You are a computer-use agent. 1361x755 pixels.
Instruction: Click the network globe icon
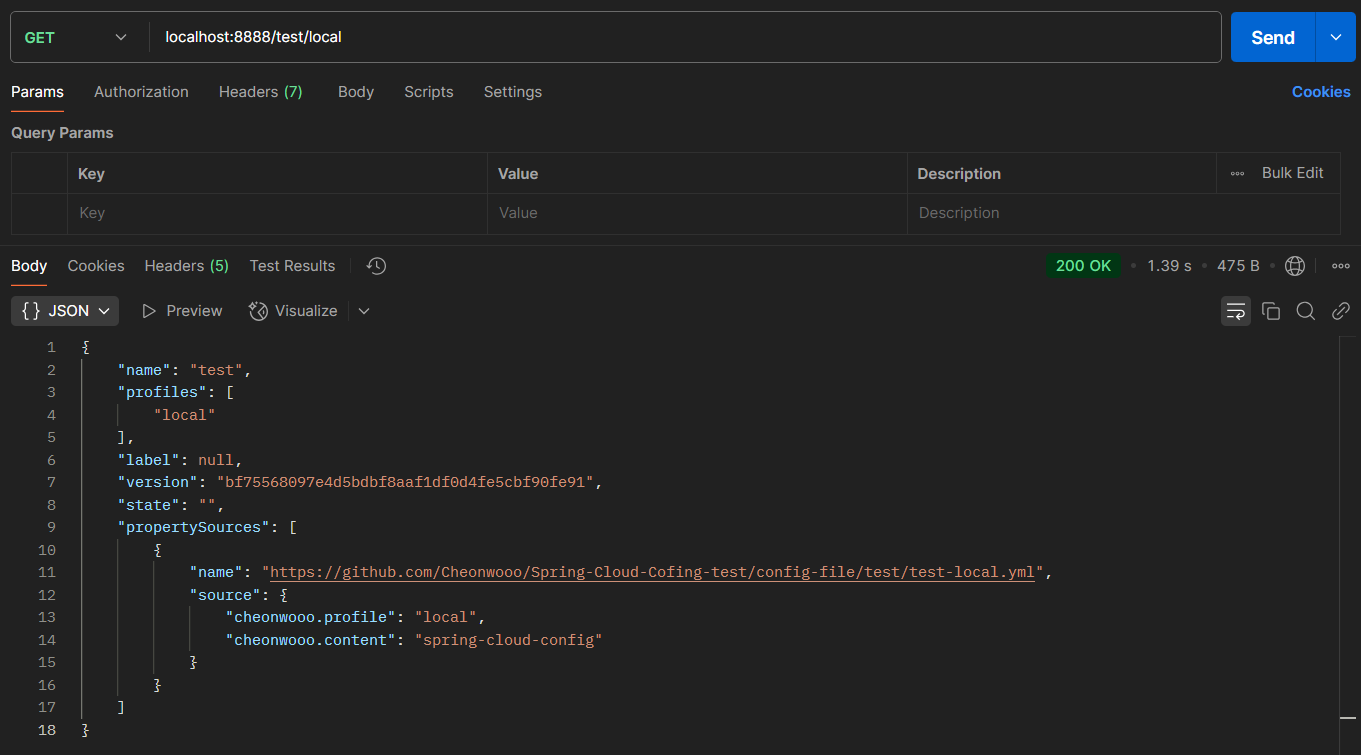click(1295, 266)
